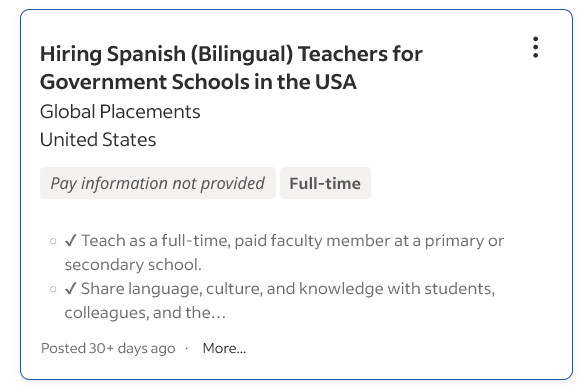Click the United States location text
The width and height of the screenshot is (587, 389).
98,140
